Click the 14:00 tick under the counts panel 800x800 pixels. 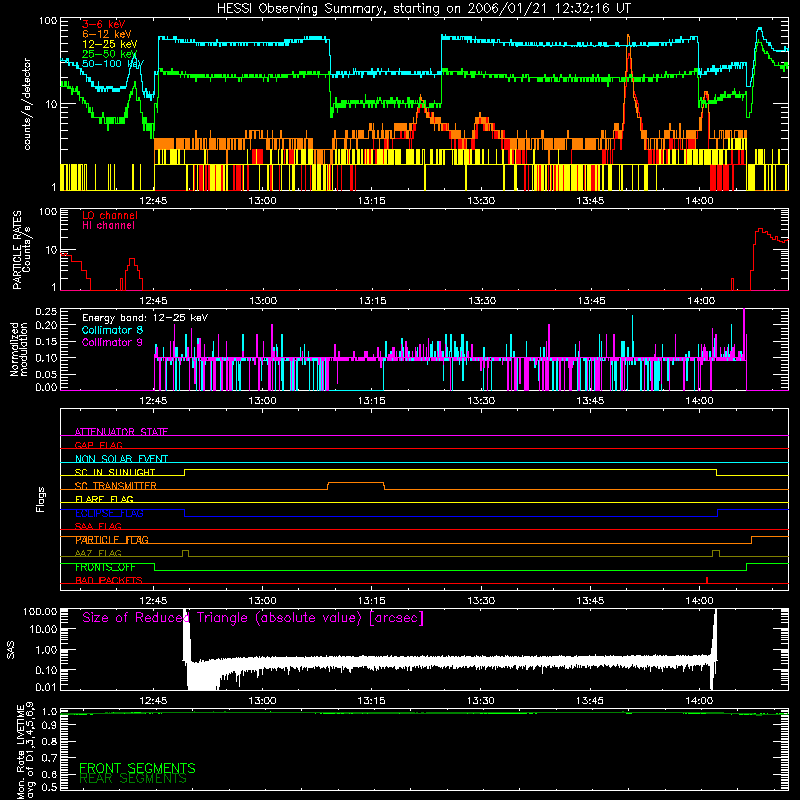point(699,201)
